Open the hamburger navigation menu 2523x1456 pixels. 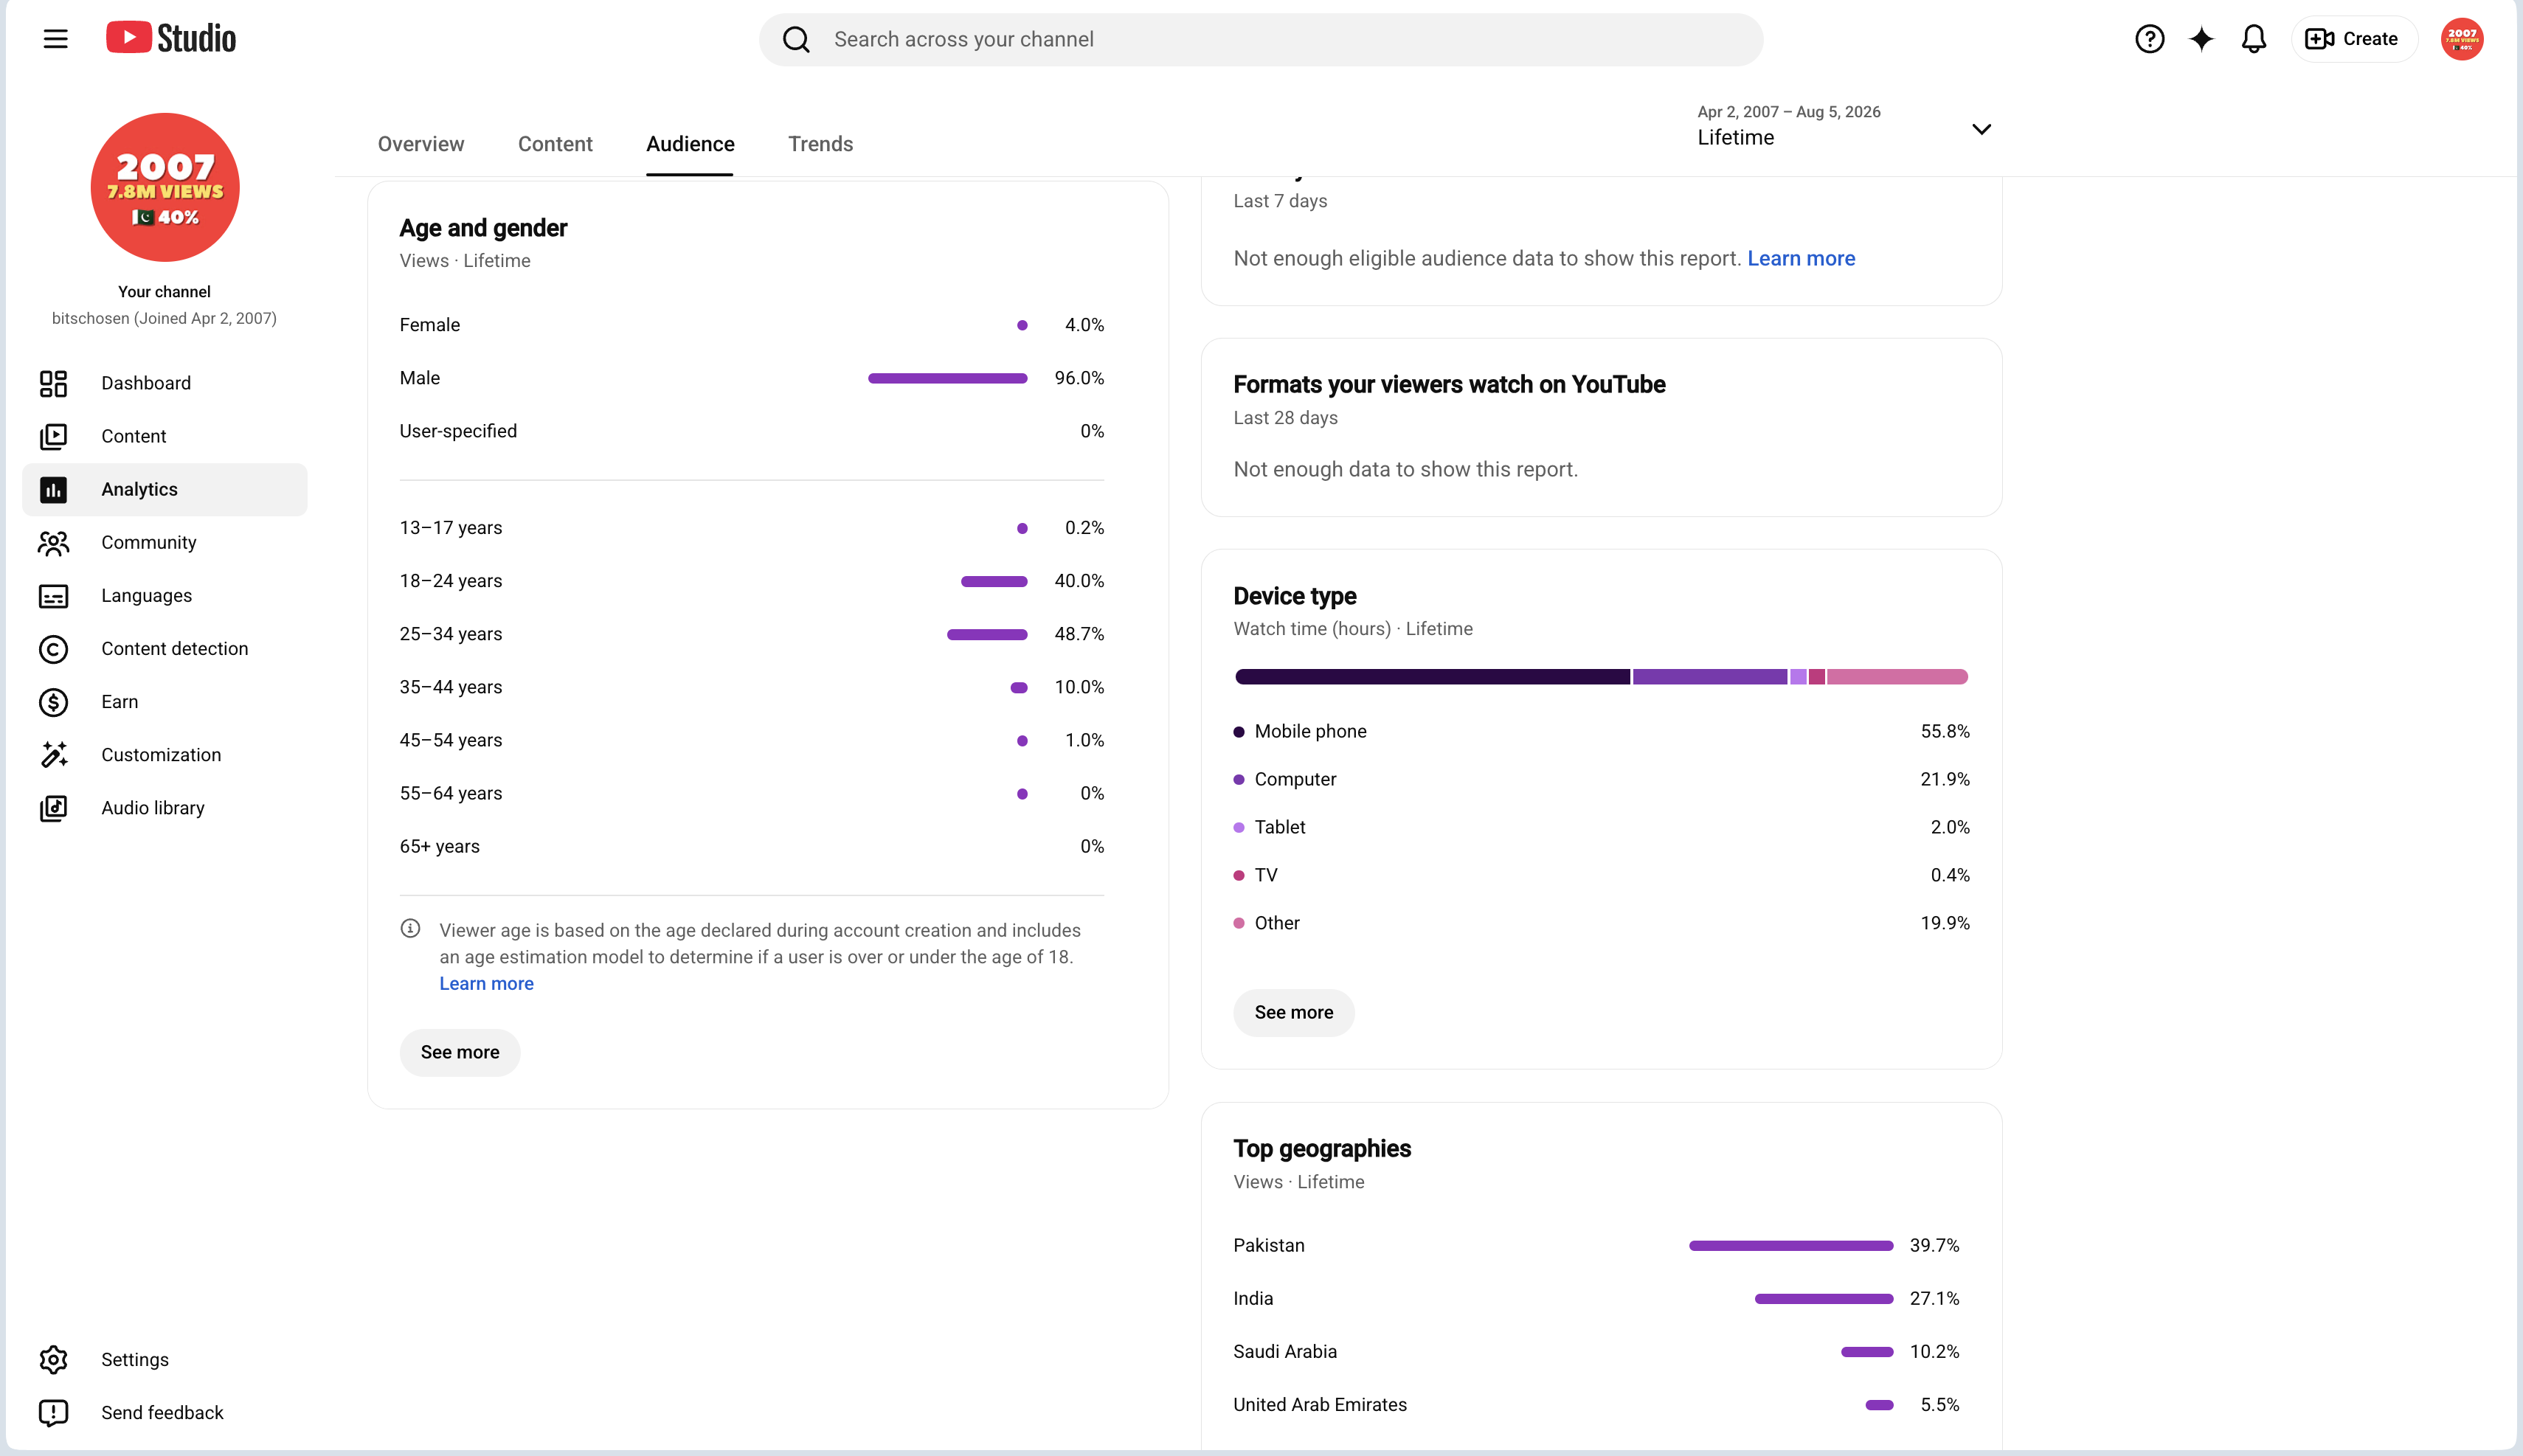[x=56, y=39]
